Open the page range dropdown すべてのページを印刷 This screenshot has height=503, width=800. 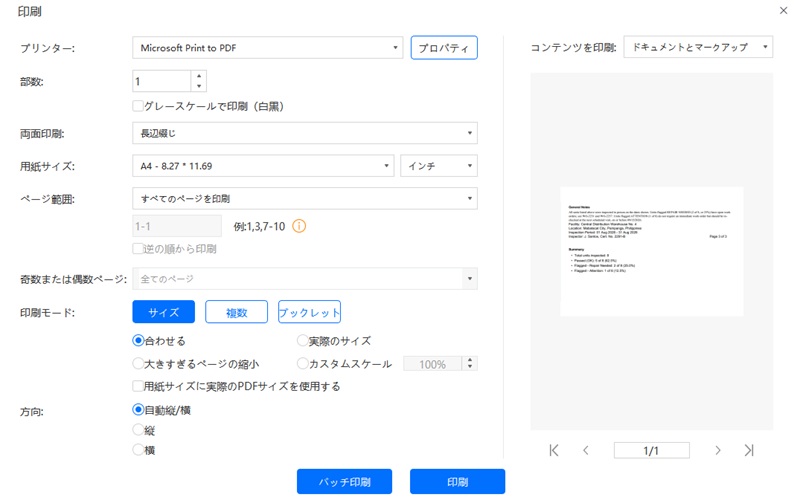[x=305, y=198]
